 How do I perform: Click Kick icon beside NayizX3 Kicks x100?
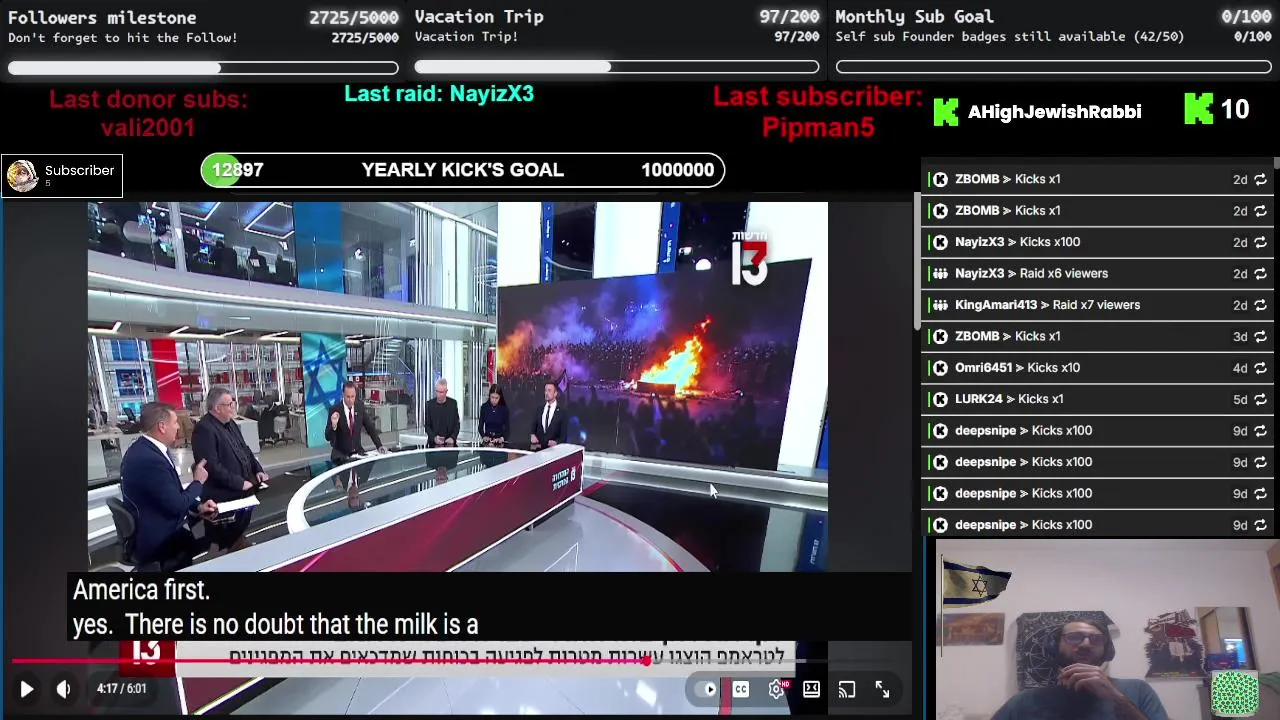(x=940, y=242)
